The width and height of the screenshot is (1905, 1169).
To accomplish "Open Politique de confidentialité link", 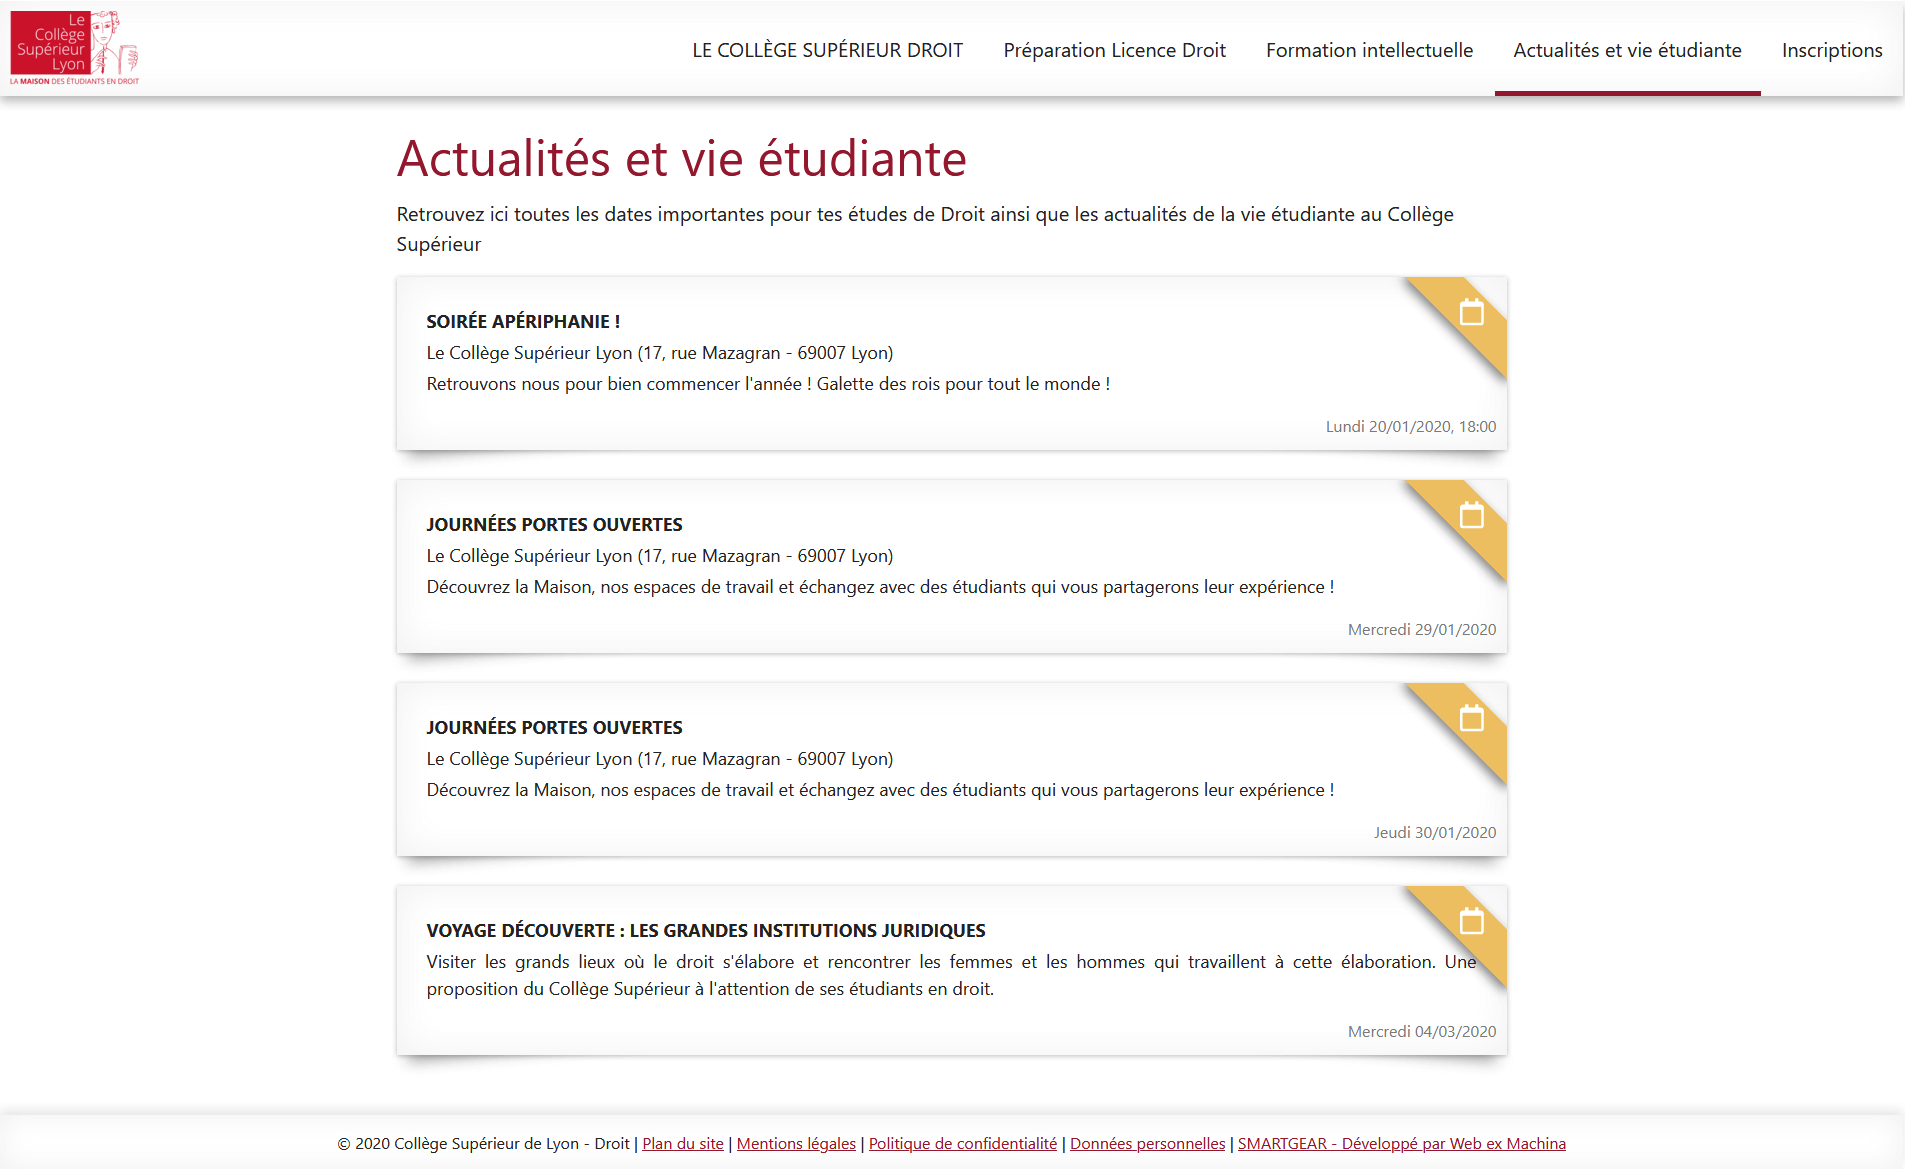I will (963, 1143).
